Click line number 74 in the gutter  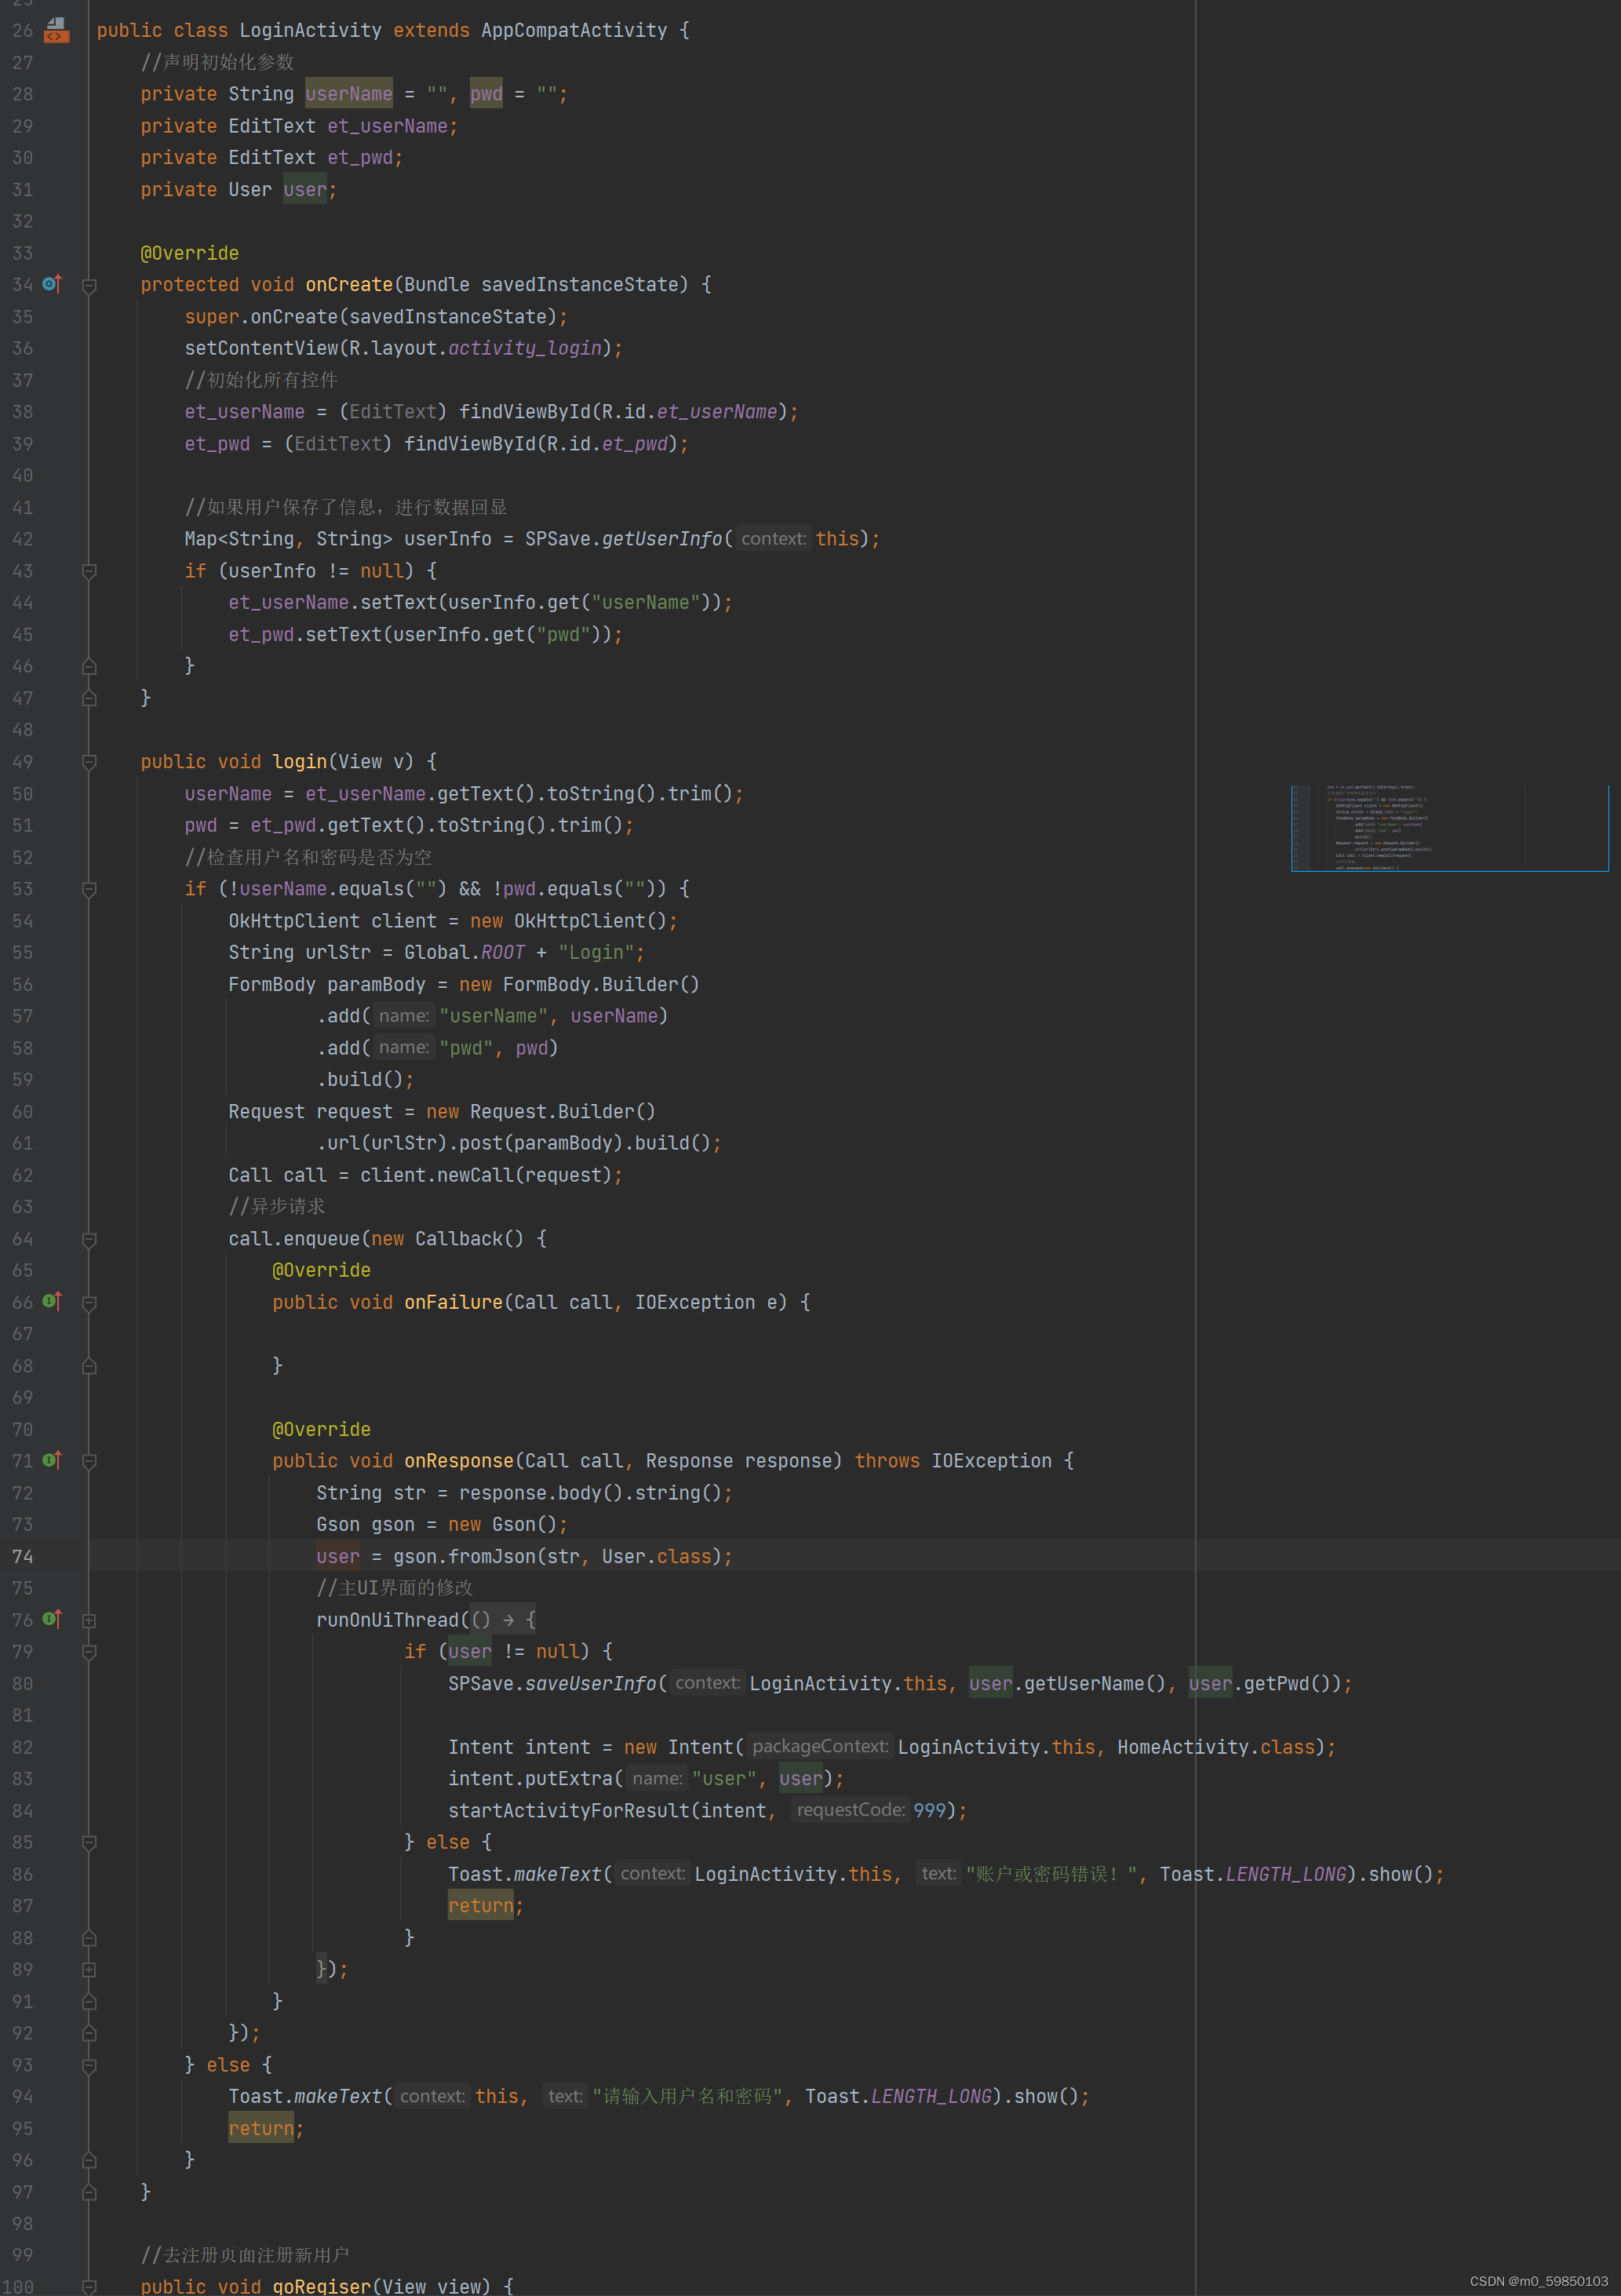click(22, 1556)
